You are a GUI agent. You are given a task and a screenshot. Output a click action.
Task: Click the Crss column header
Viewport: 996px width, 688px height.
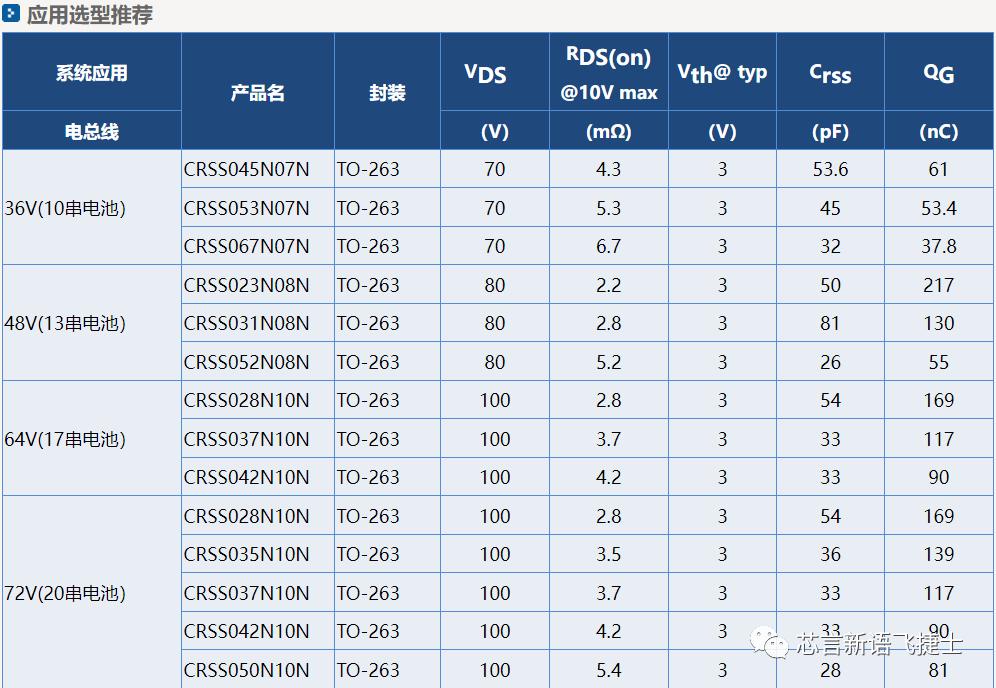click(830, 72)
